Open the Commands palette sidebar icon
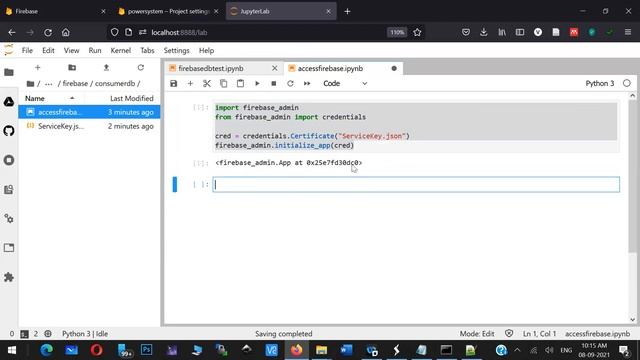This screenshot has height=360, width=640. click(9, 189)
